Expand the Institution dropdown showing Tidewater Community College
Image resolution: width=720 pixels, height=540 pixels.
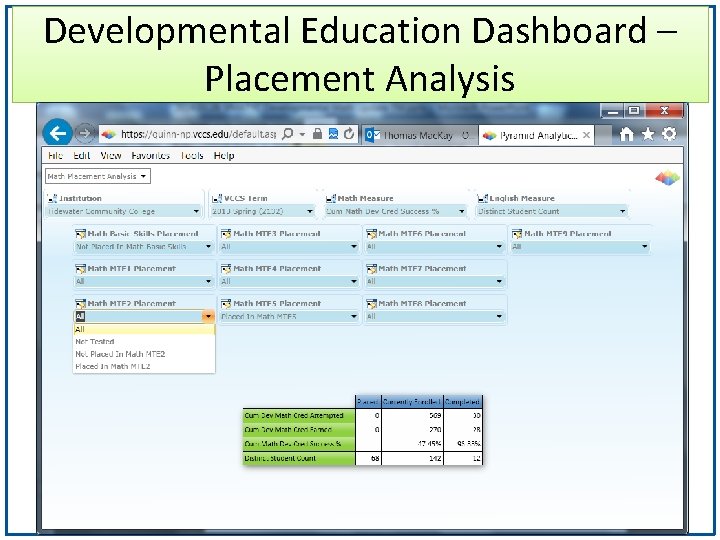coord(196,211)
